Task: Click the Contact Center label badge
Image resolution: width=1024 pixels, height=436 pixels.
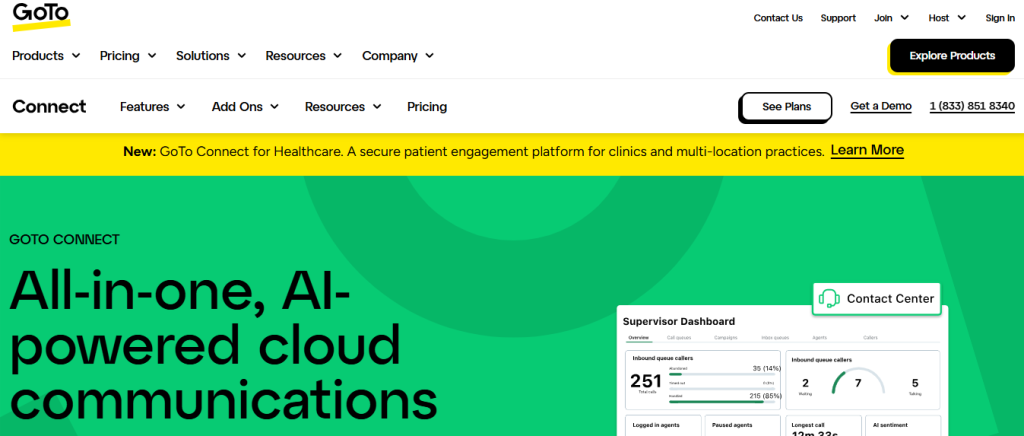Action: tap(876, 299)
